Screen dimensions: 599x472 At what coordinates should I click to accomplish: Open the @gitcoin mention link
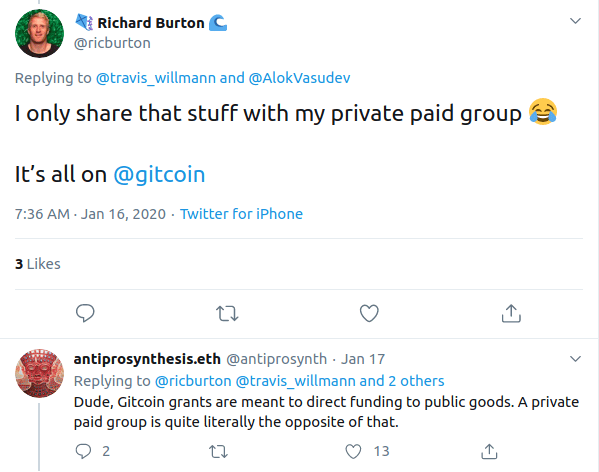(x=159, y=175)
